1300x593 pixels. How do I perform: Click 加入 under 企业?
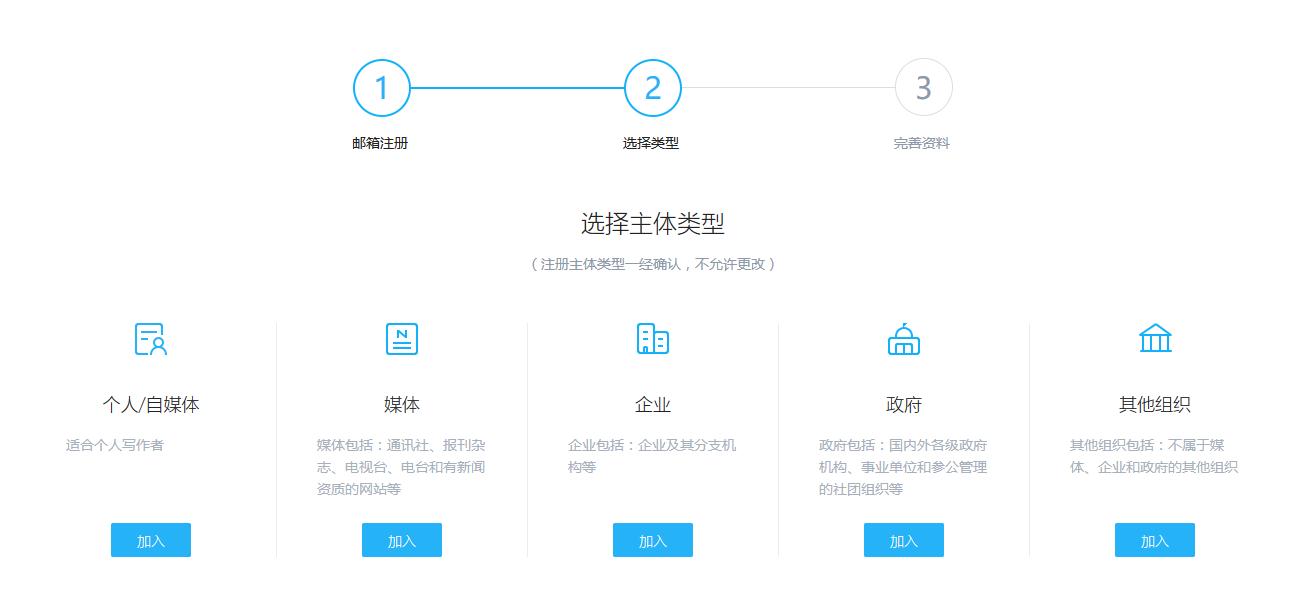coord(652,540)
